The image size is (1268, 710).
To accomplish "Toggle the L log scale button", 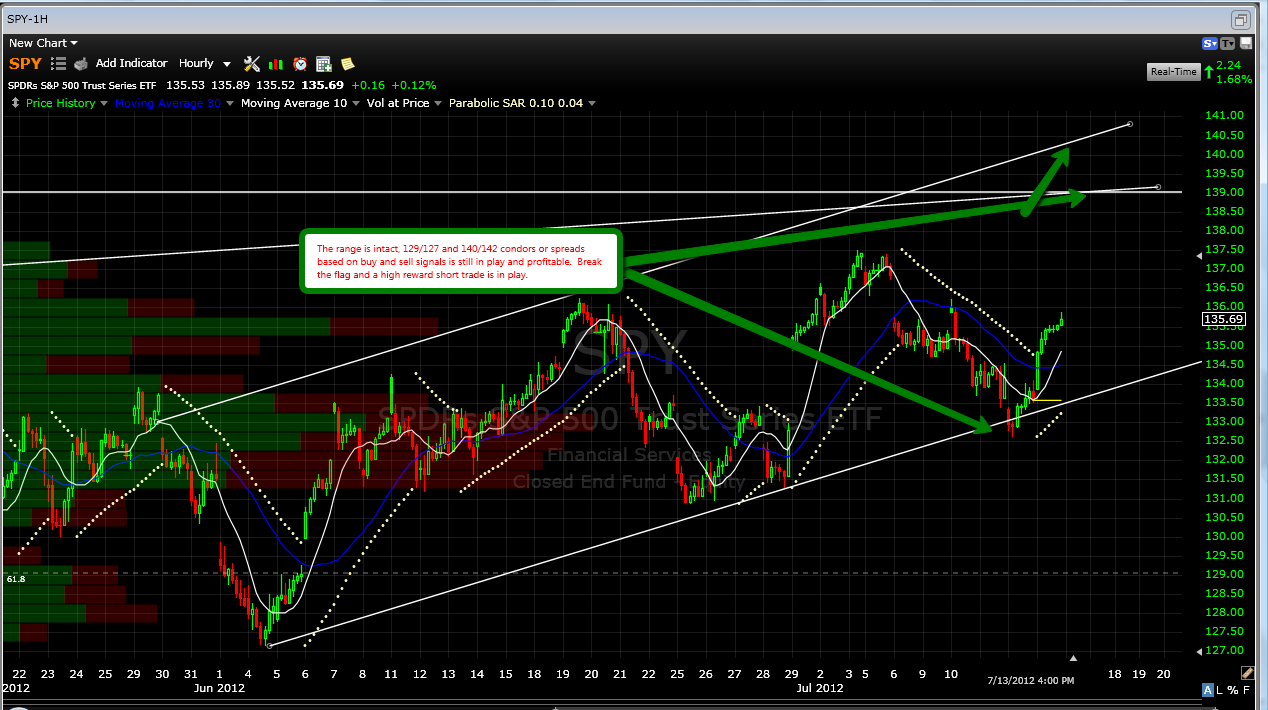I will coord(1221,690).
